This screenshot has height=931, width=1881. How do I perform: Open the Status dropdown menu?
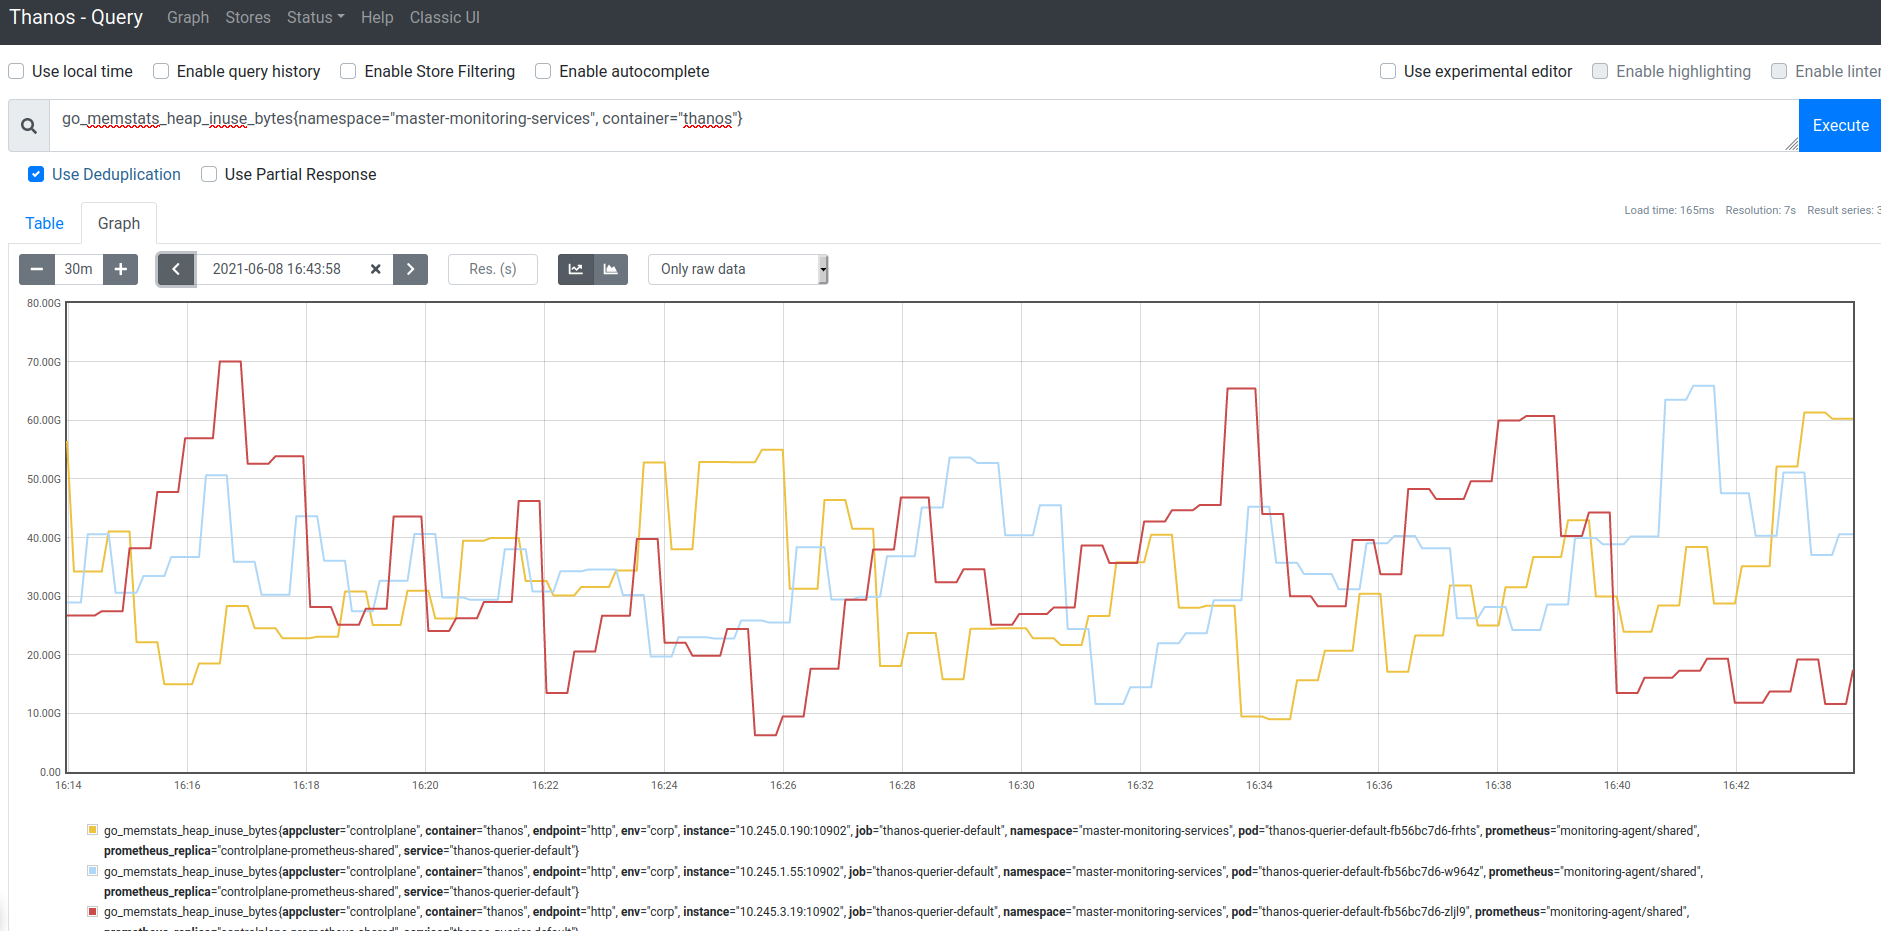click(315, 17)
